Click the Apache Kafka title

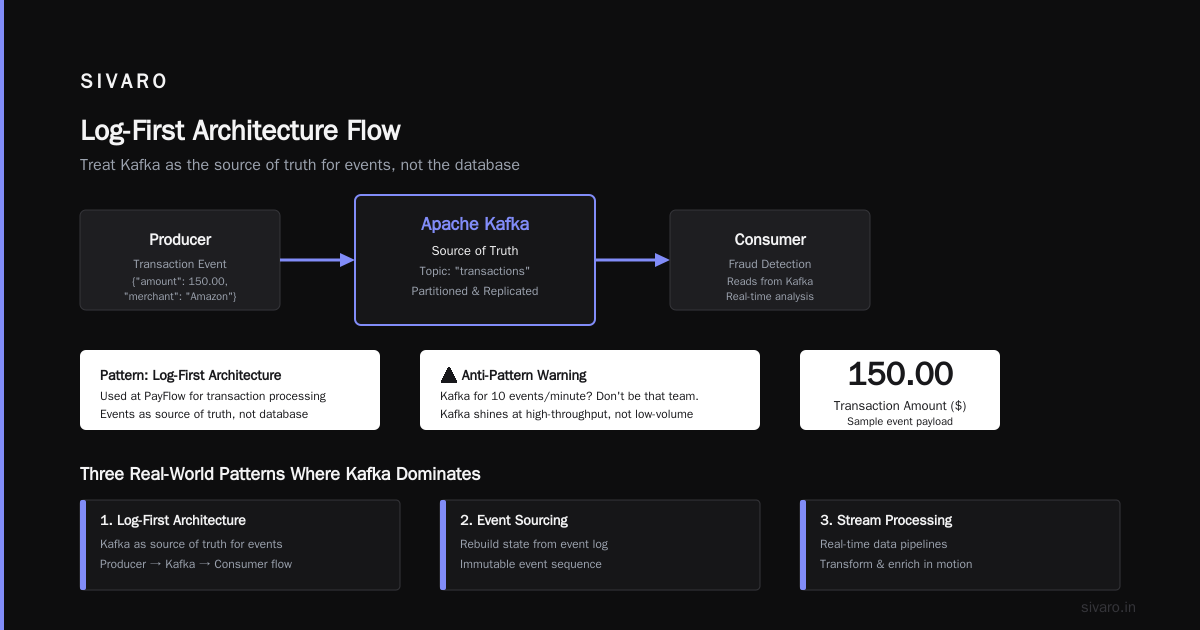pos(475,224)
